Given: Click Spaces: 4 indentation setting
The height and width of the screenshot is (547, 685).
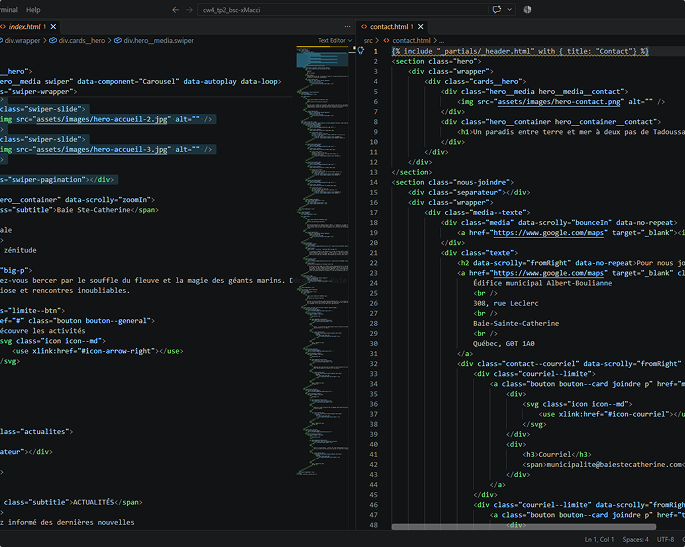Looking at the screenshot, I should pyautogui.click(x=635, y=540).
